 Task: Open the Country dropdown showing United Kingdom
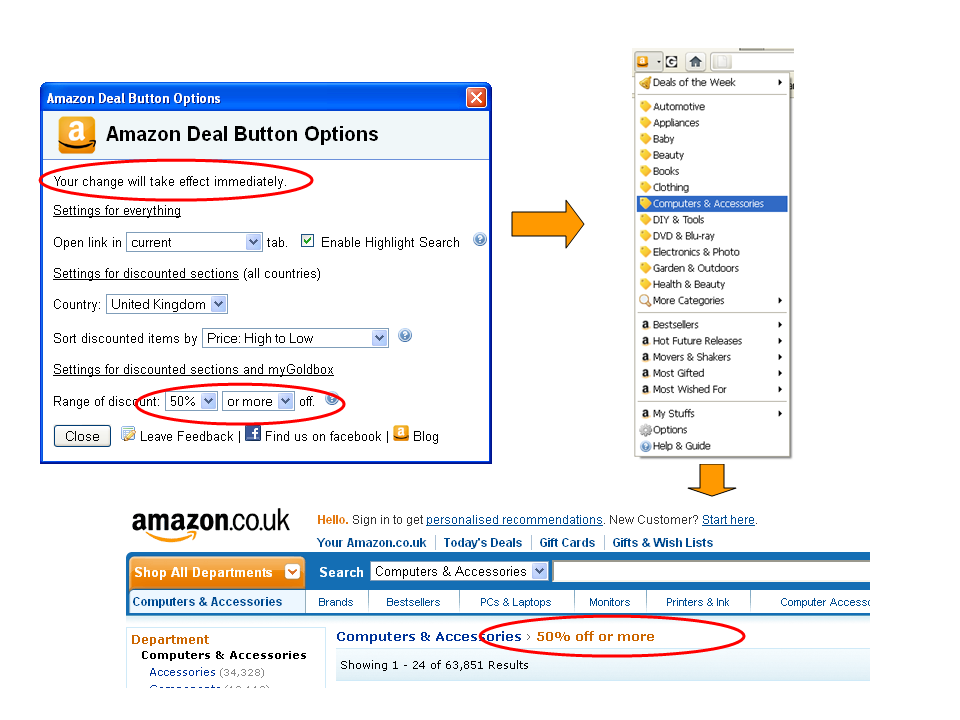(x=167, y=304)
